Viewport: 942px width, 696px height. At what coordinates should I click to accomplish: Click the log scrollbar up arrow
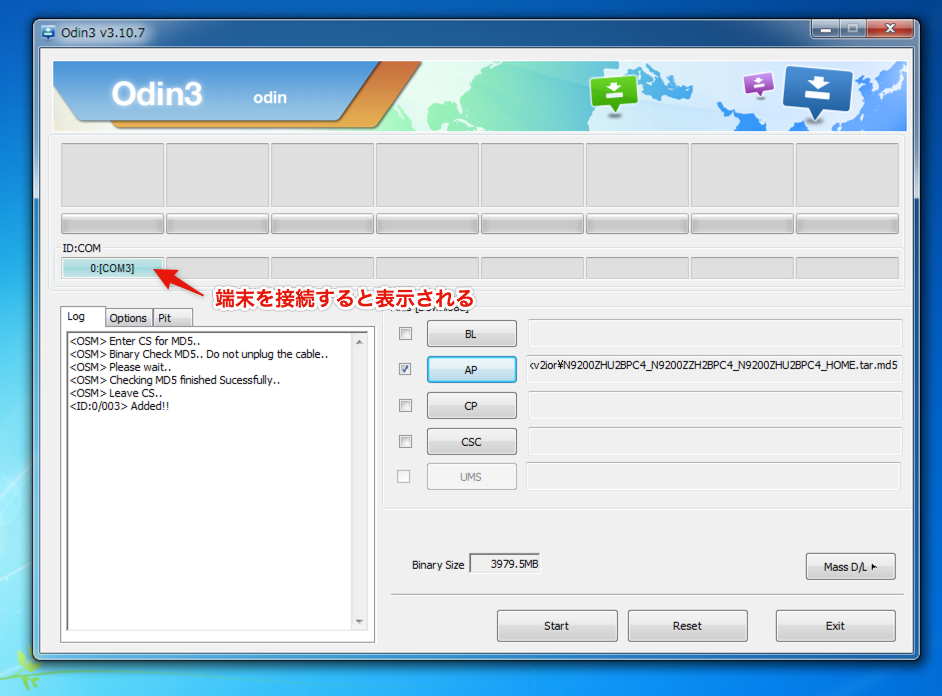(359, 342)
